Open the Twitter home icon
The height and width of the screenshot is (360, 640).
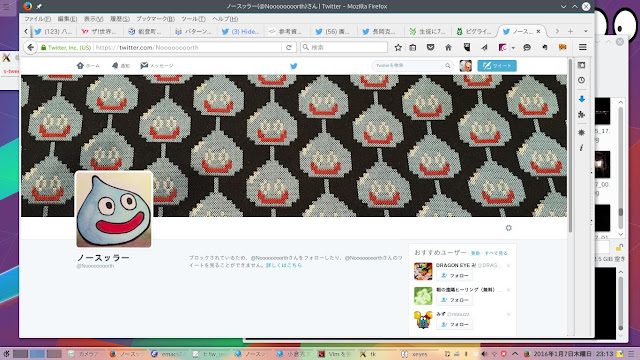pos(88,66)
